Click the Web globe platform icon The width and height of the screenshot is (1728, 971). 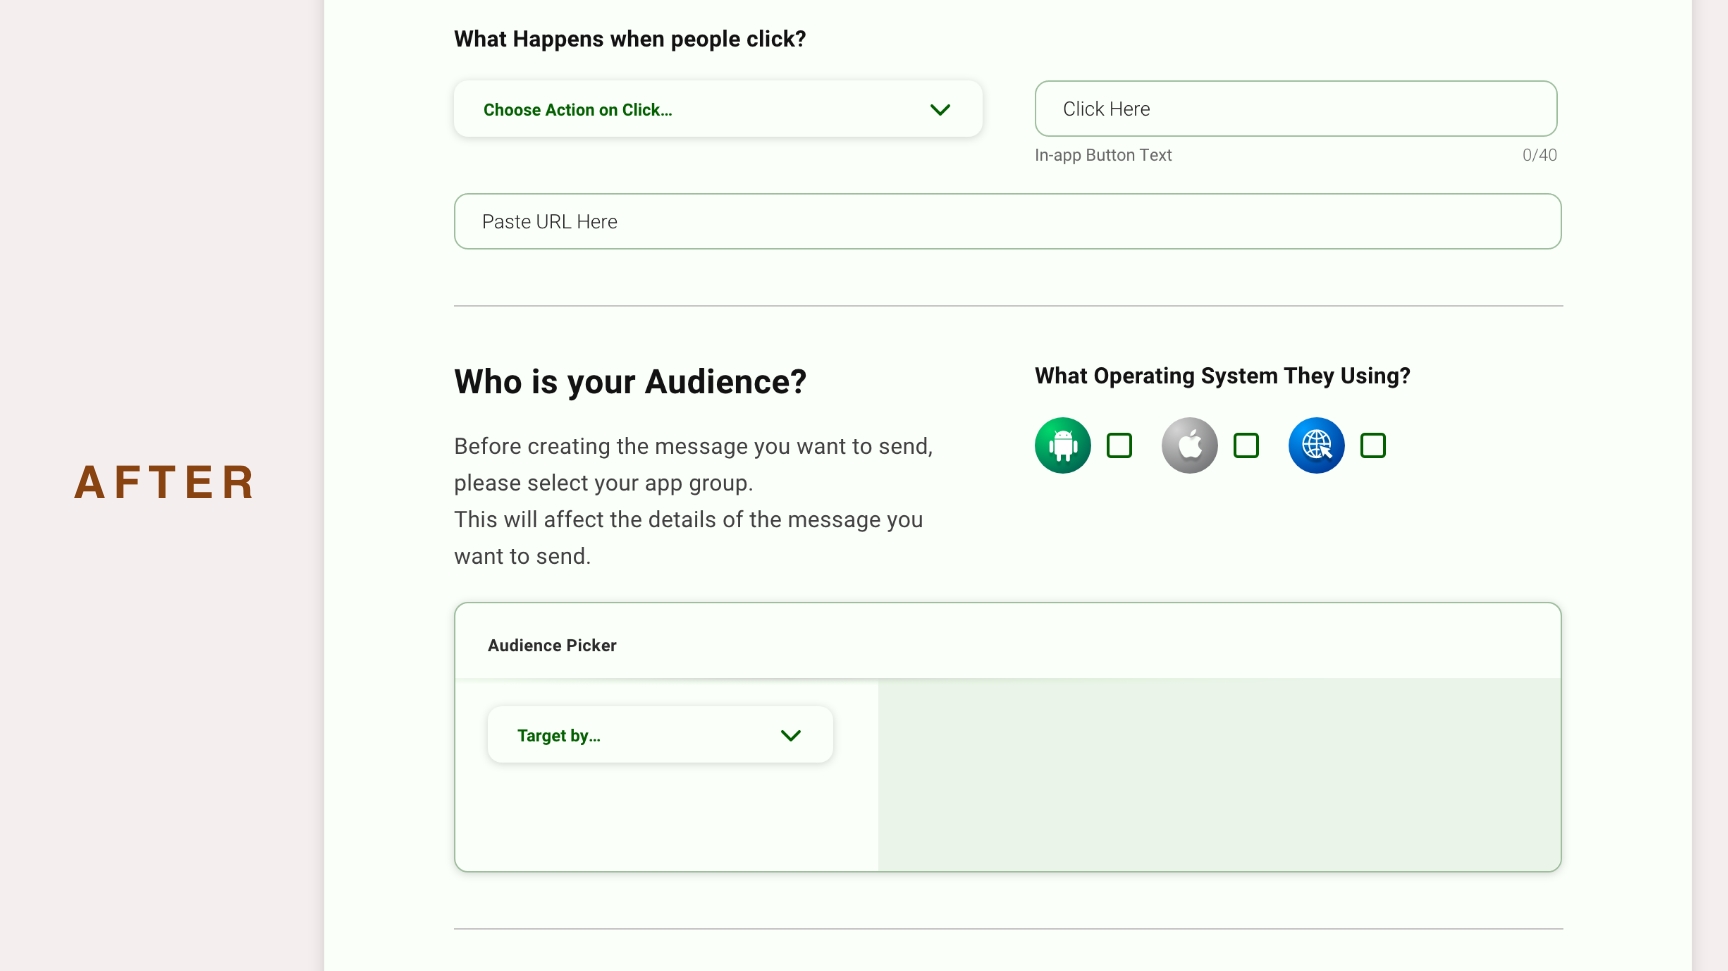pyautogui.click(x=1316, y=445)
